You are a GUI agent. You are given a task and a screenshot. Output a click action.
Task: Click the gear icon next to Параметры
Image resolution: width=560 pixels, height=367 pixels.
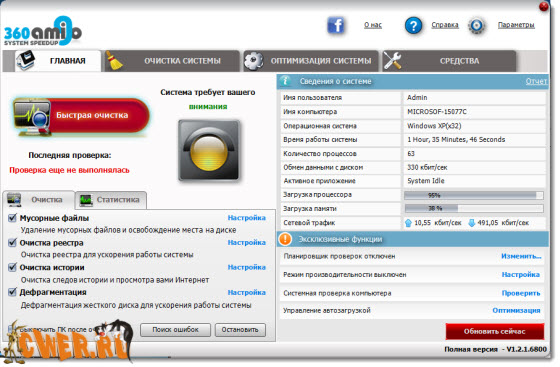(477, 26)
